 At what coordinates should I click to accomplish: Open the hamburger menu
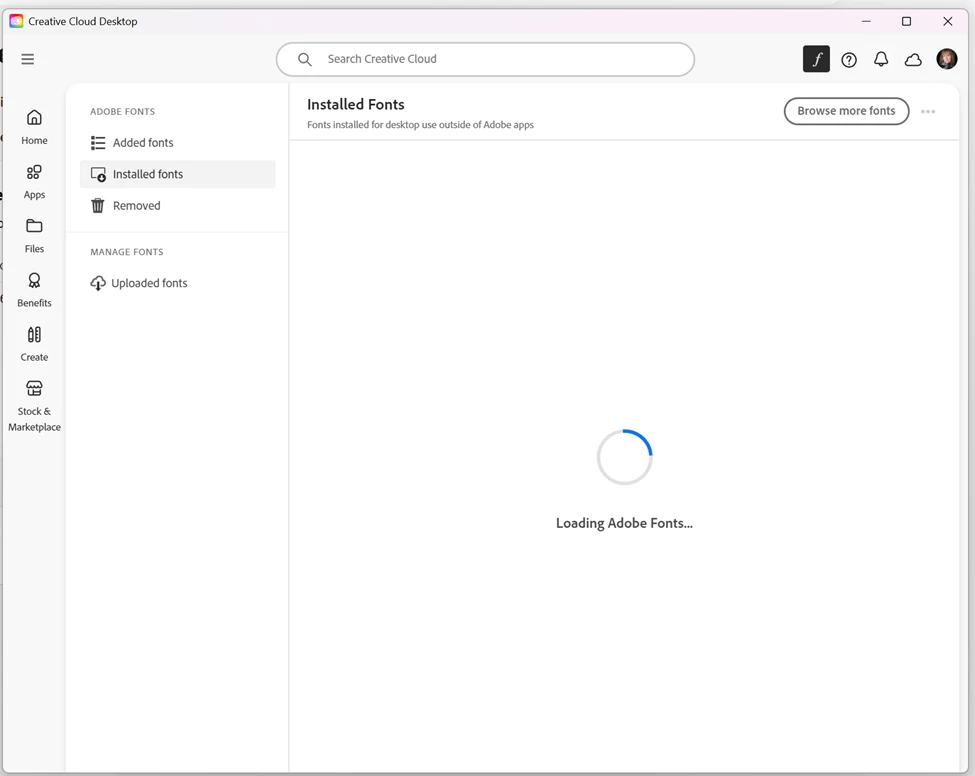pos(27,59)
